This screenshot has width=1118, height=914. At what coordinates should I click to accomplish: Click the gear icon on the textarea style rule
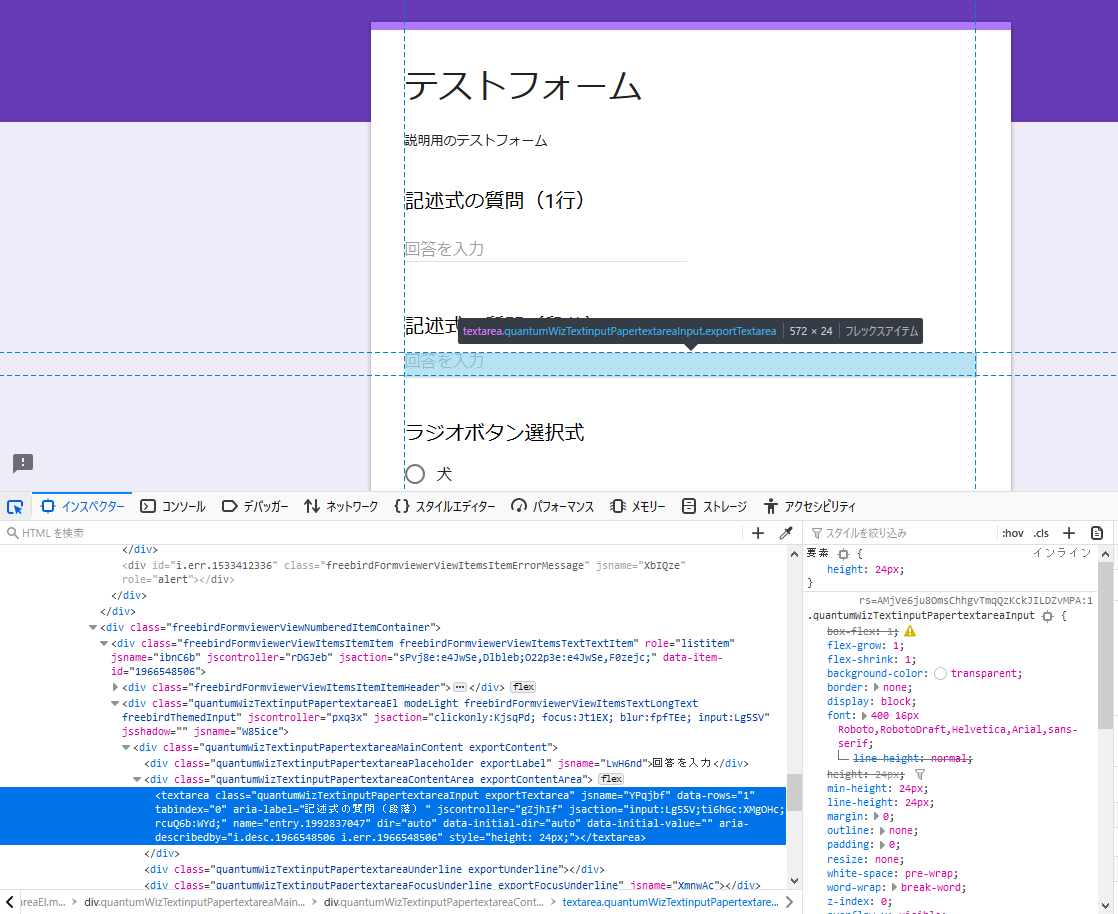pyautogui.click(x=1047, y=618)
